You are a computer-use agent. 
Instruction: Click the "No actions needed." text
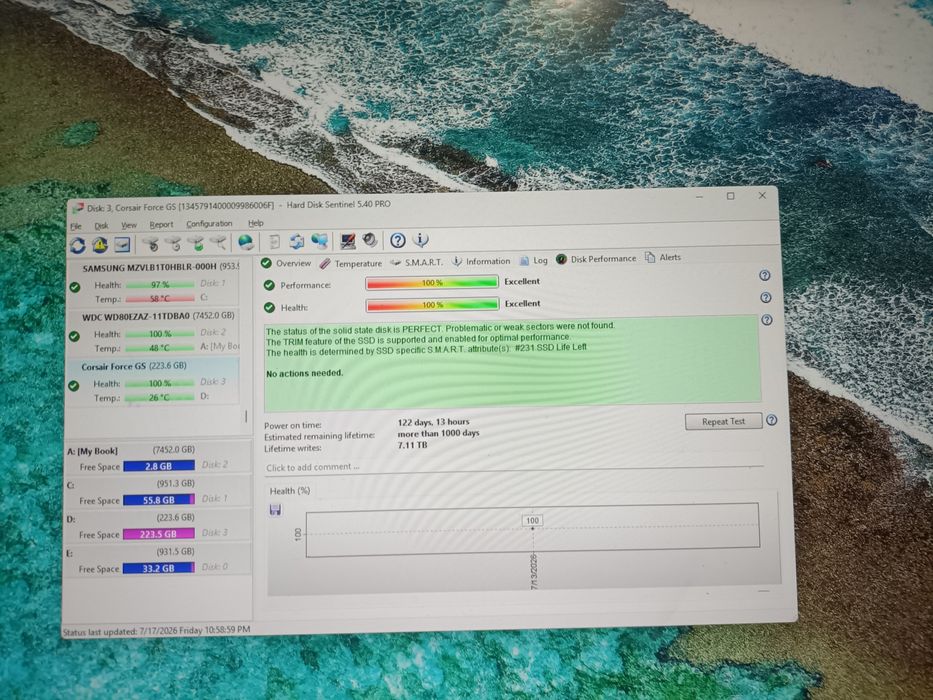(x=305, y=373)
